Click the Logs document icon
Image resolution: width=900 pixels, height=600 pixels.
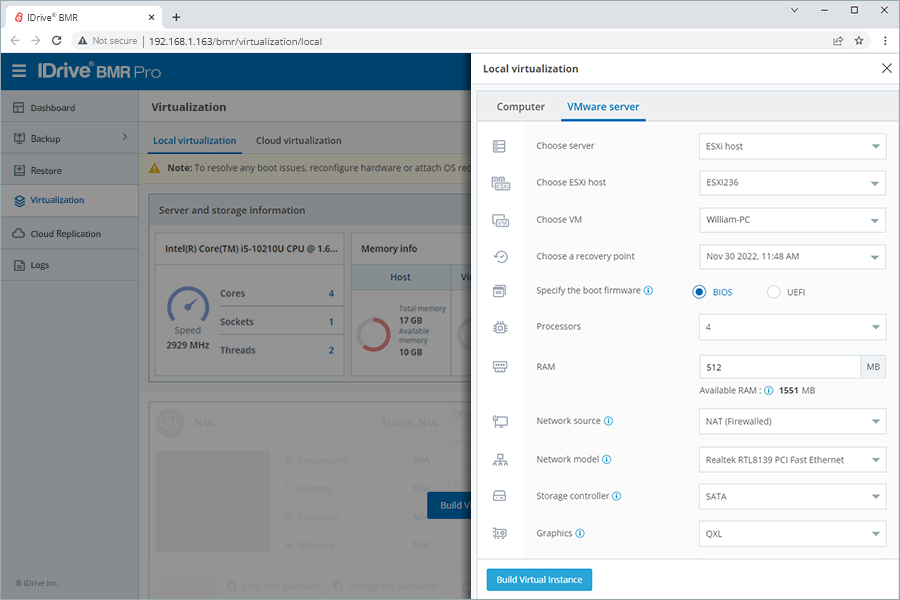tap(19, 265)
